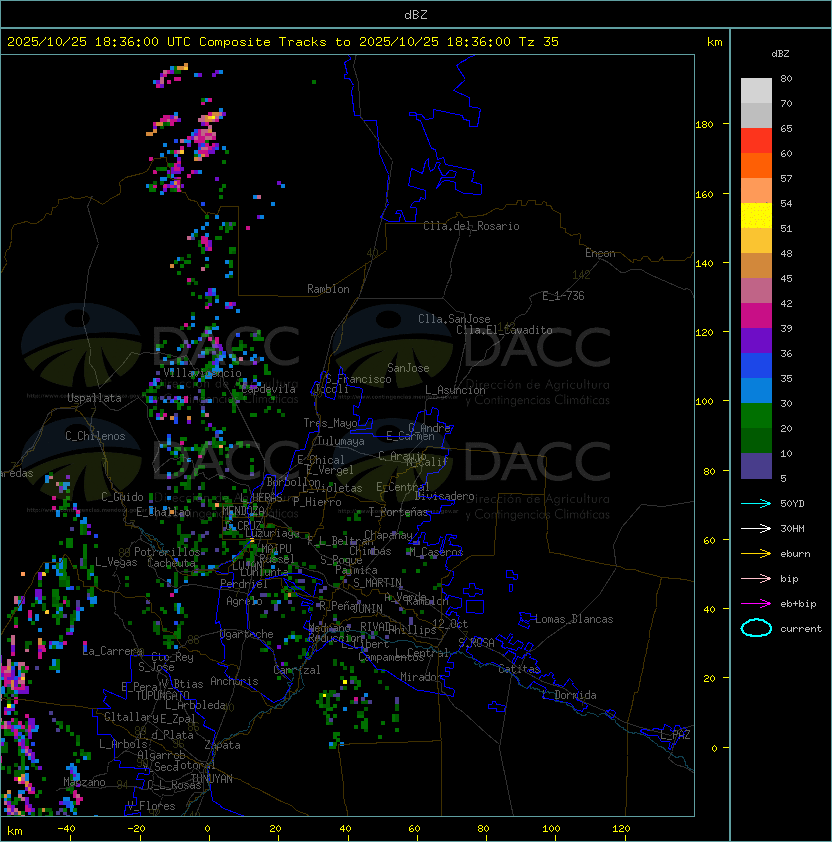
Task: Pick the slate purple 5-10 dBZ band
Action: (756, 466)
